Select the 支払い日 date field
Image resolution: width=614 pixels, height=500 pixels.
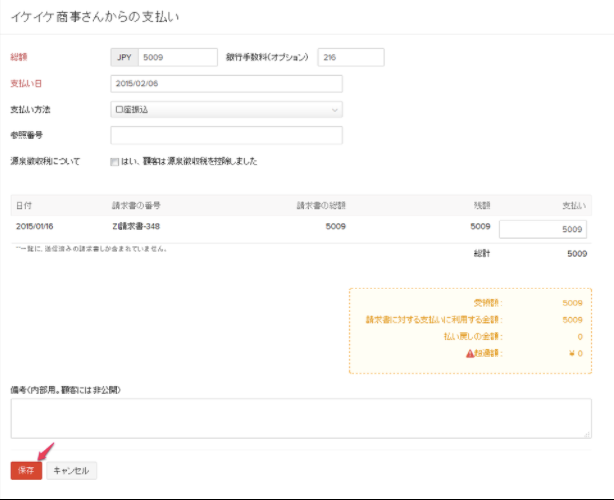coord(226,84)
